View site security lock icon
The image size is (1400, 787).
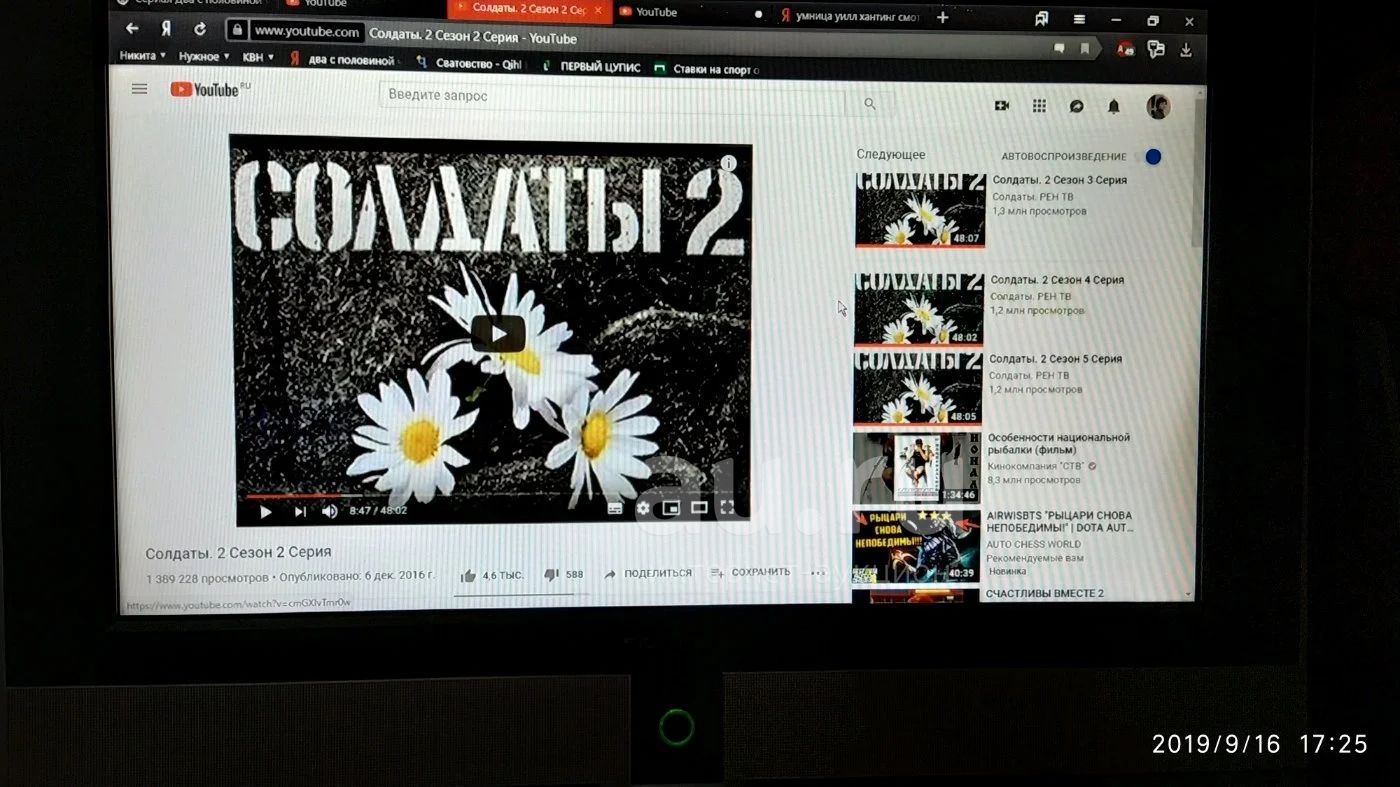(x=237, y=30)
